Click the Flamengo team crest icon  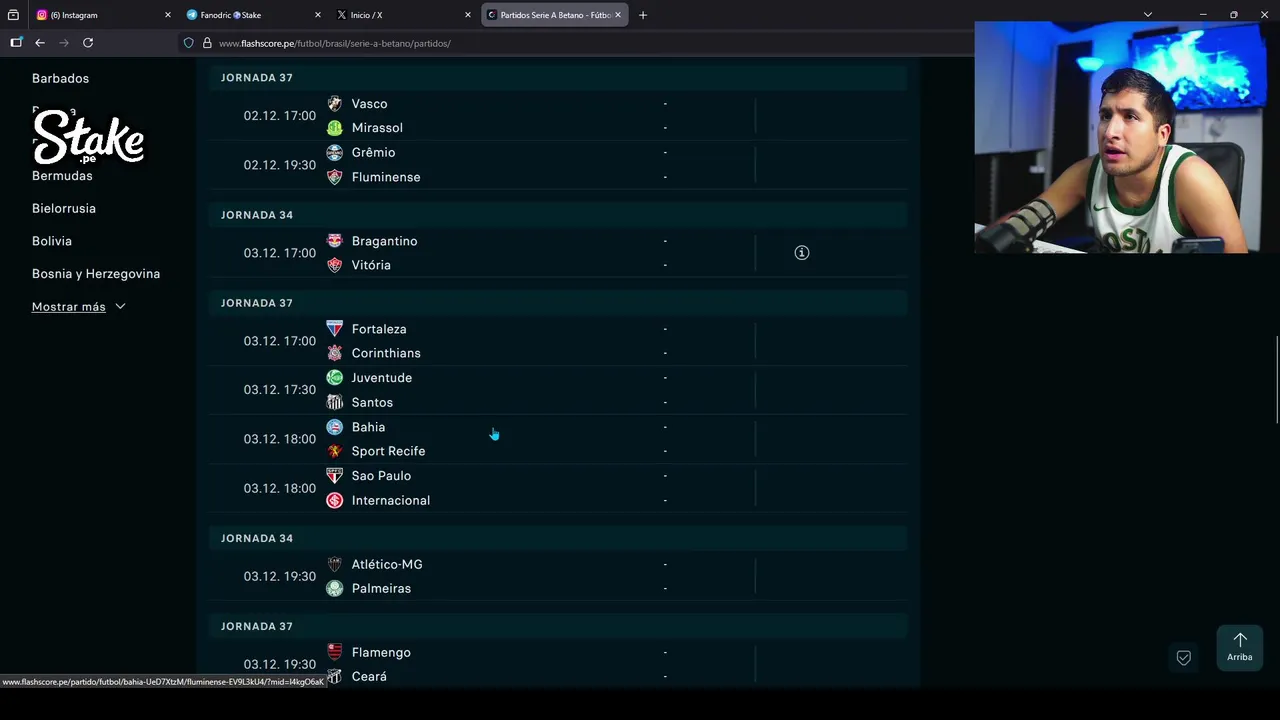pos(335,652)
